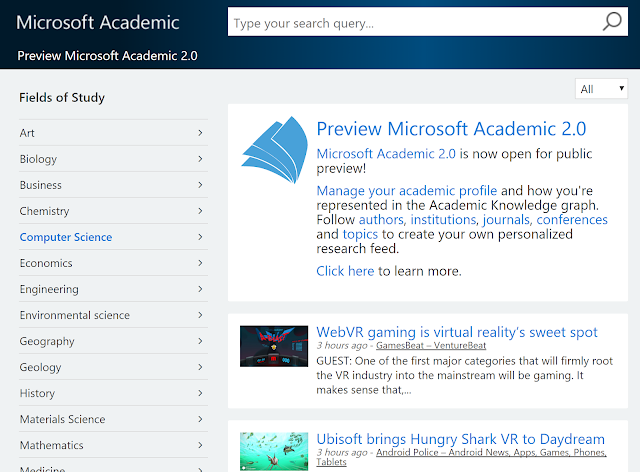Select Materials Science field

coord(62,419)
